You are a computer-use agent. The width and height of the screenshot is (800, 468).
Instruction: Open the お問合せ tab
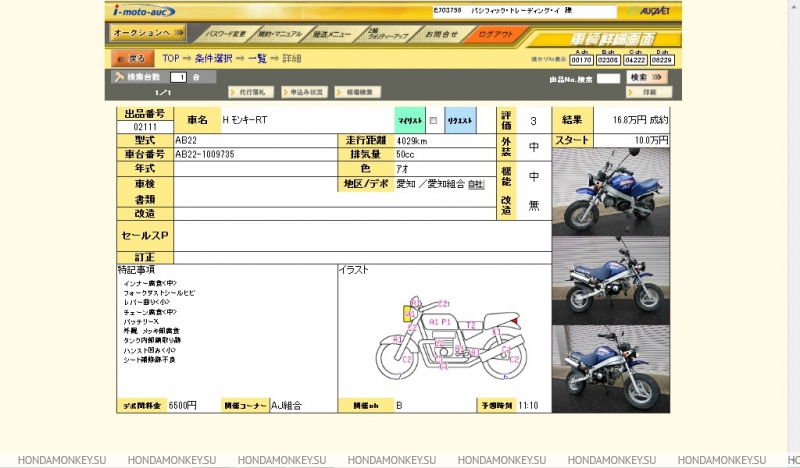pyautogui.click(x=441, y=34)
